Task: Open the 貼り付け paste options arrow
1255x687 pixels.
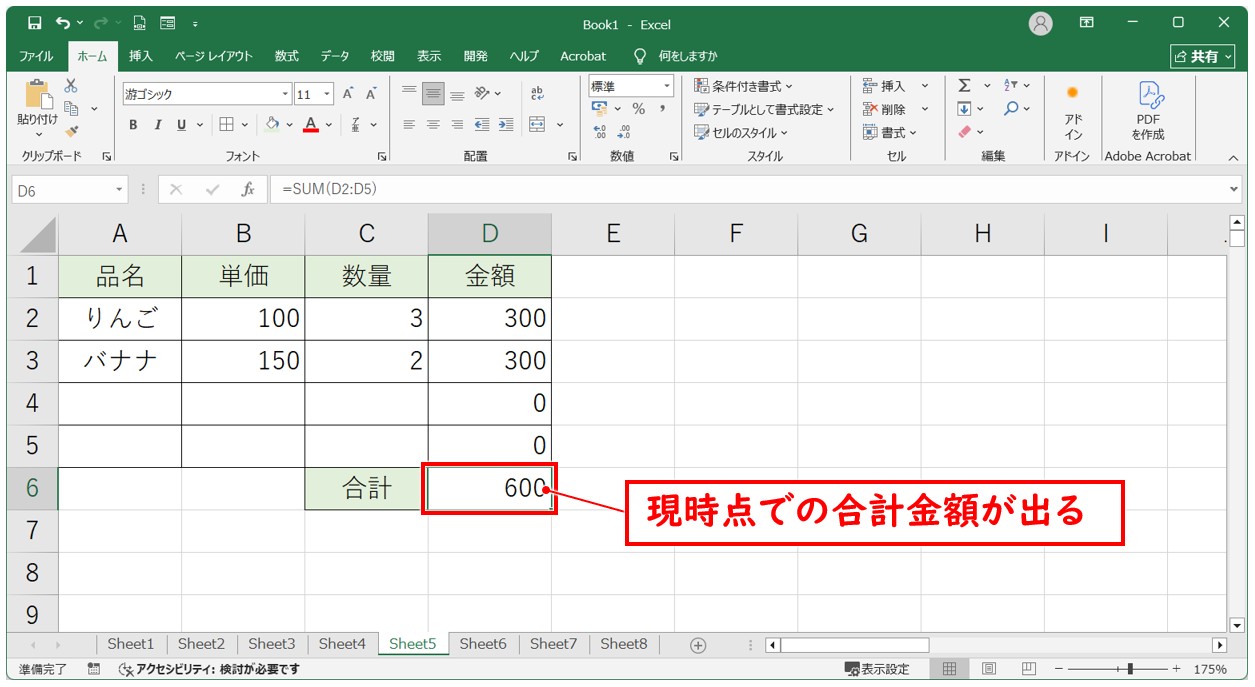Action: point(38,133)
